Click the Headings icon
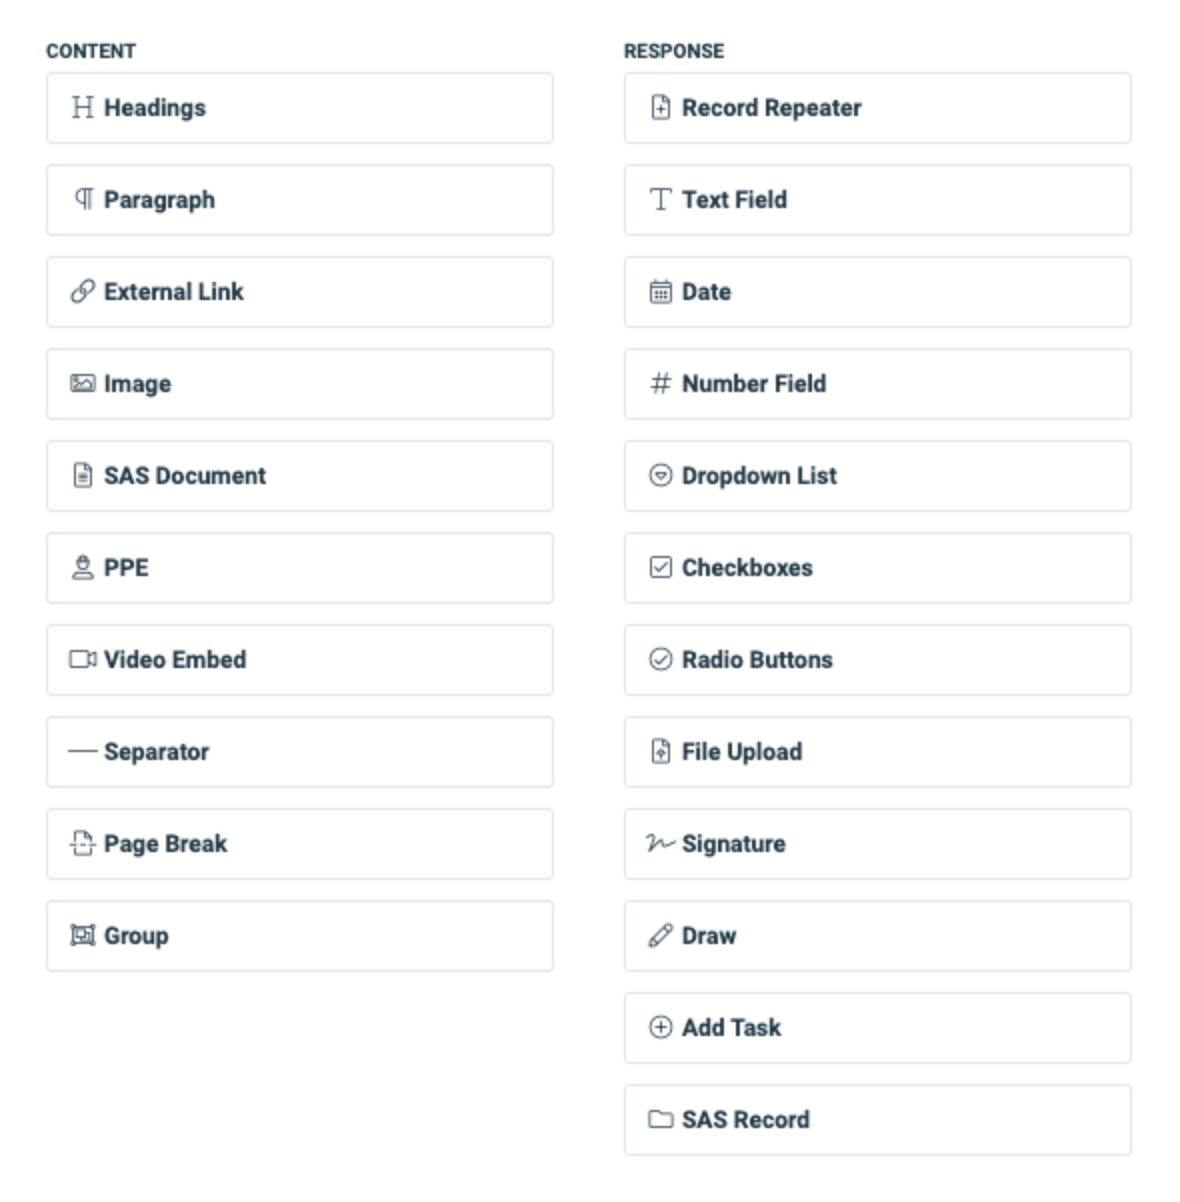This screenshot has width=1180, height=1202. click(x=84, y=107)
